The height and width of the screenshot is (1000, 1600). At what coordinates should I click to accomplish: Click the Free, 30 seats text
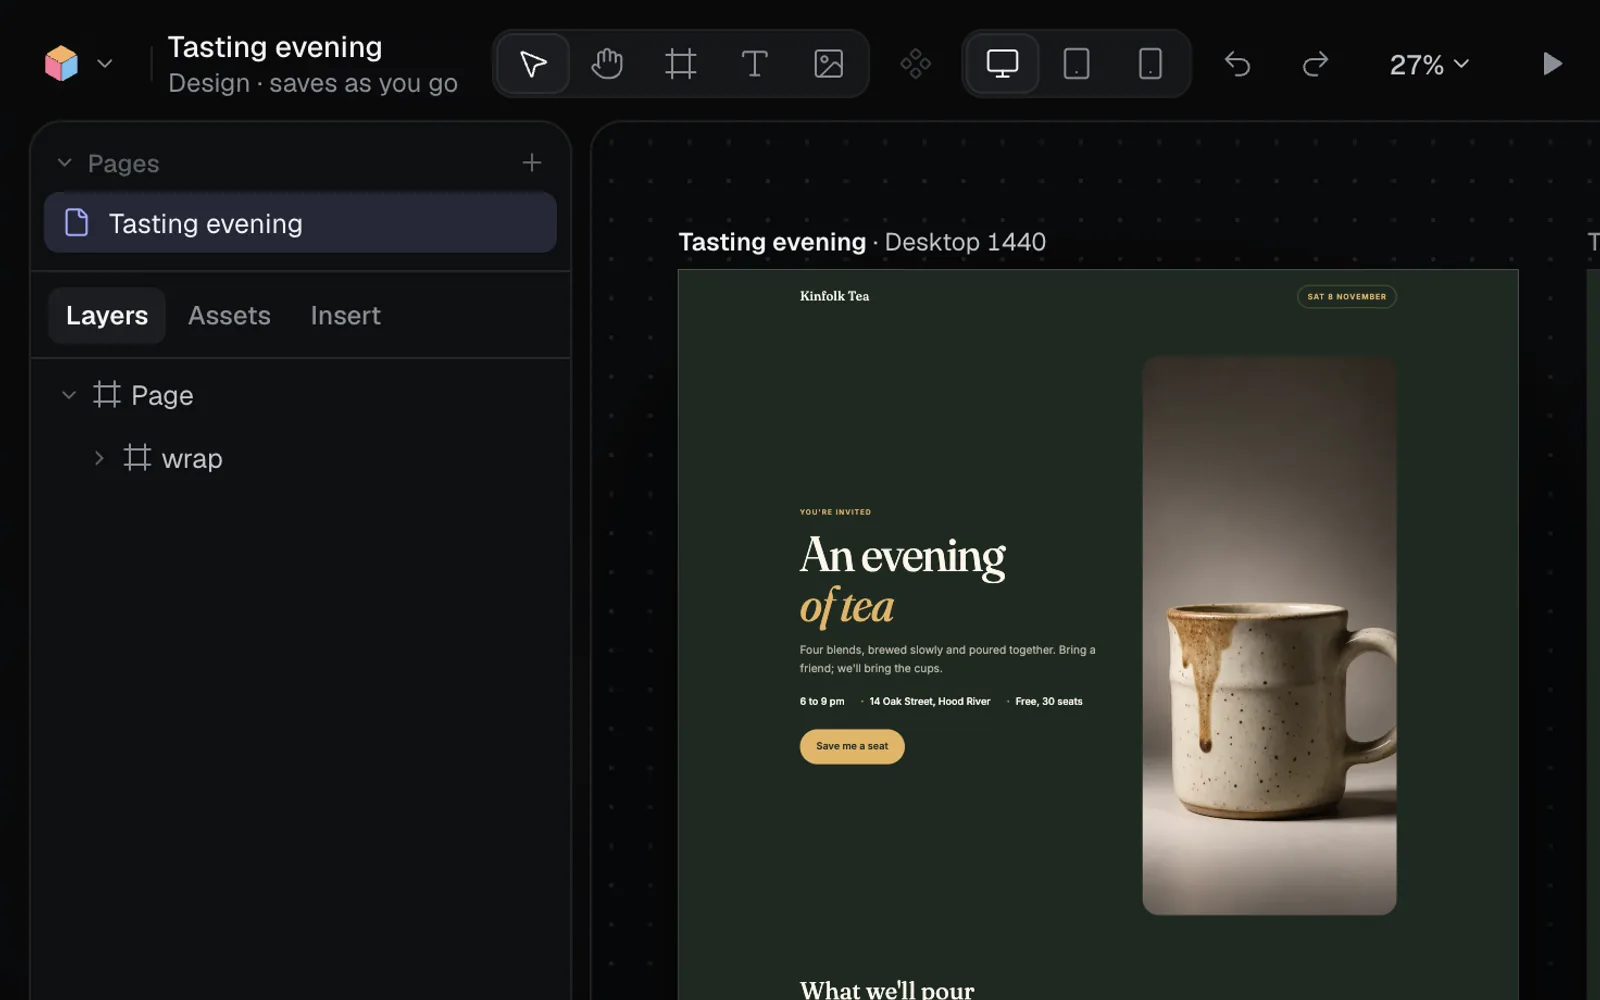point(1049,702)
